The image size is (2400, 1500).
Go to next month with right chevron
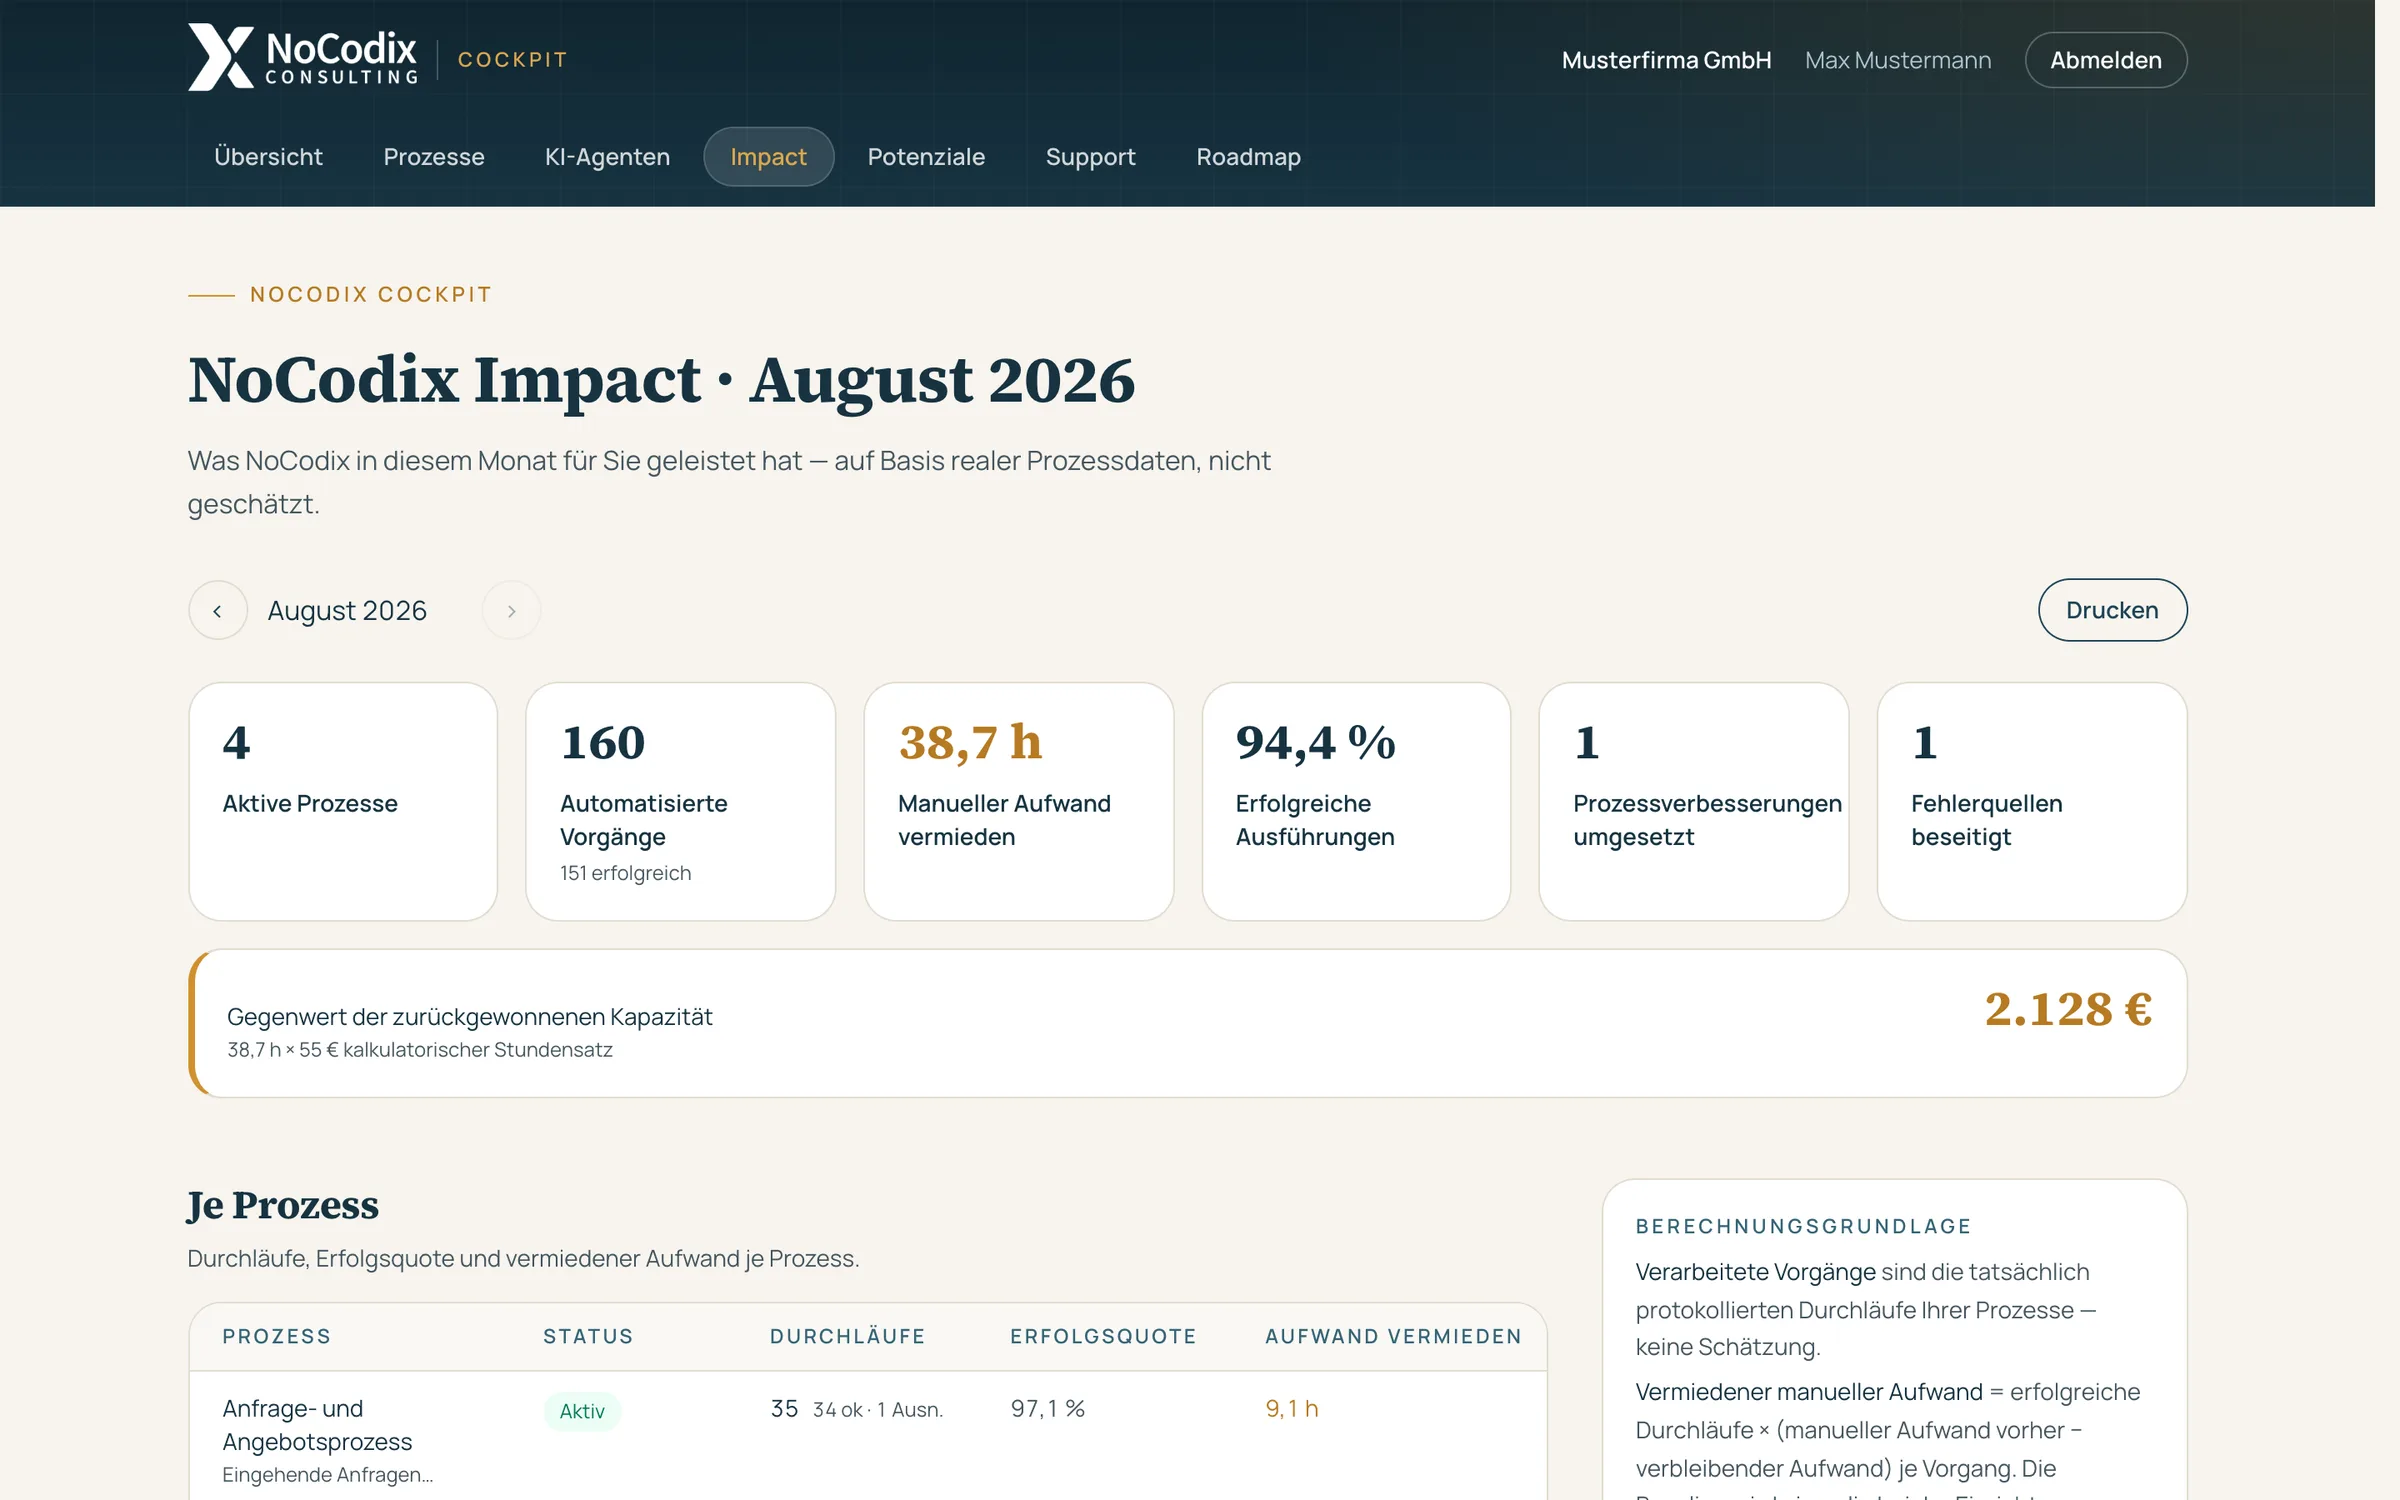point(511,610)
